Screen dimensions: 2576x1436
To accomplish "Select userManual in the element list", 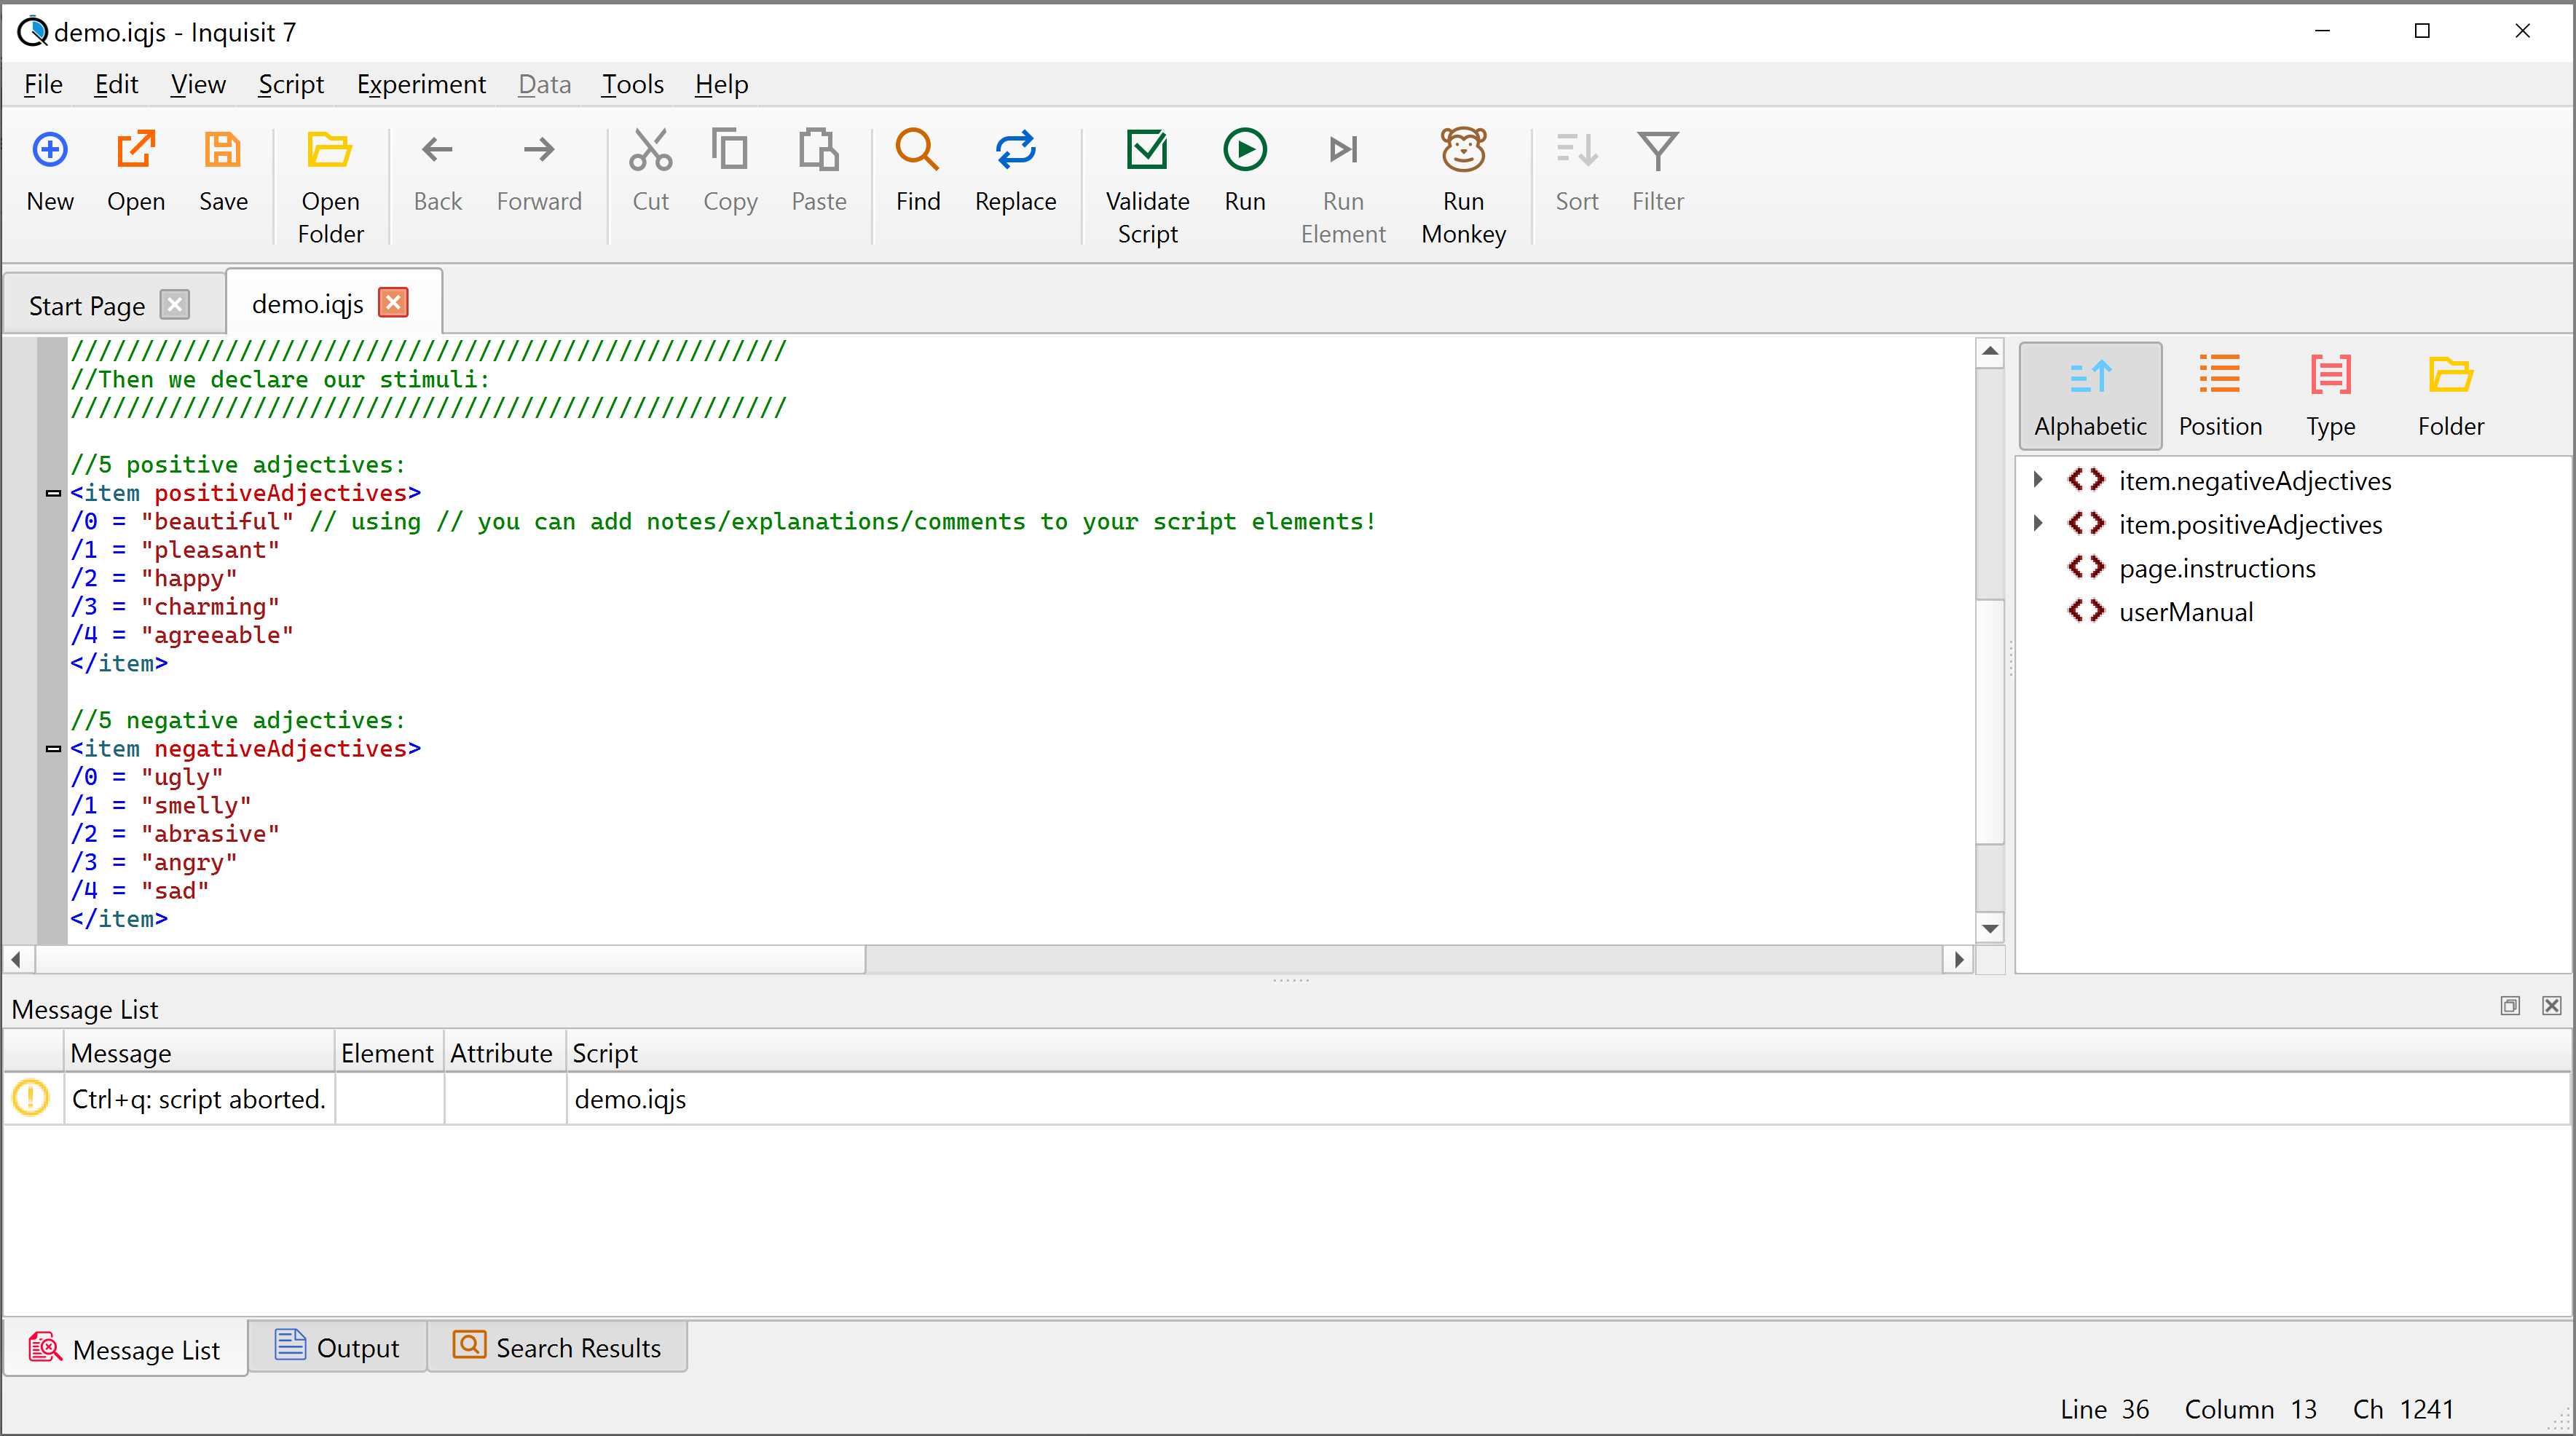I will click(2185, 612).
